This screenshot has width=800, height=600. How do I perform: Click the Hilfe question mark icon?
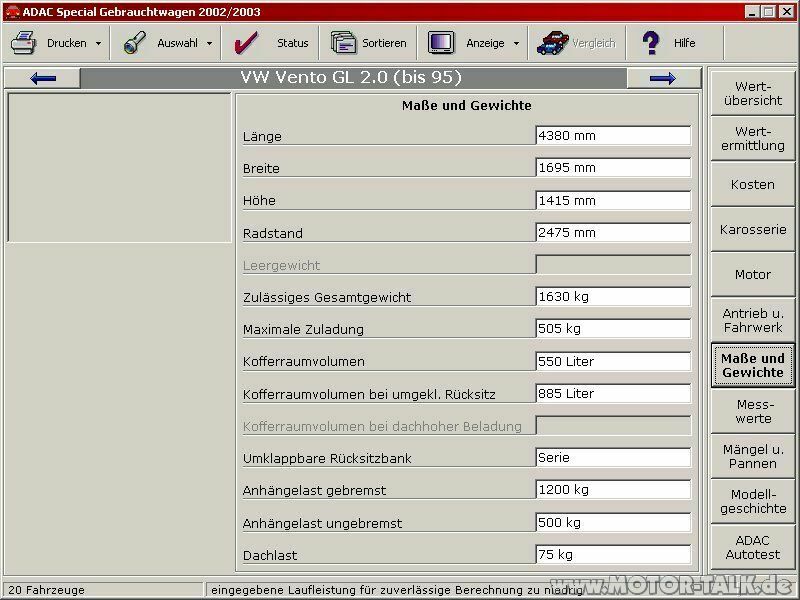tap(651, 43)
